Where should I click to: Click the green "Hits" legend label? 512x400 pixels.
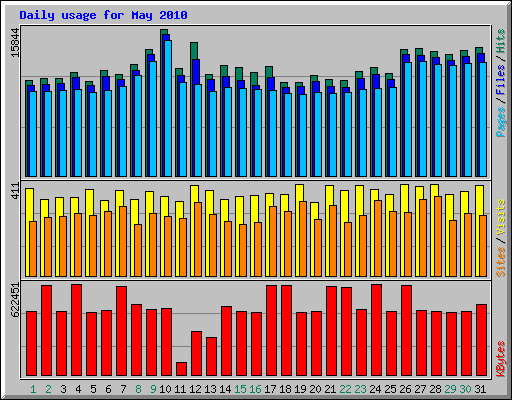501,41
